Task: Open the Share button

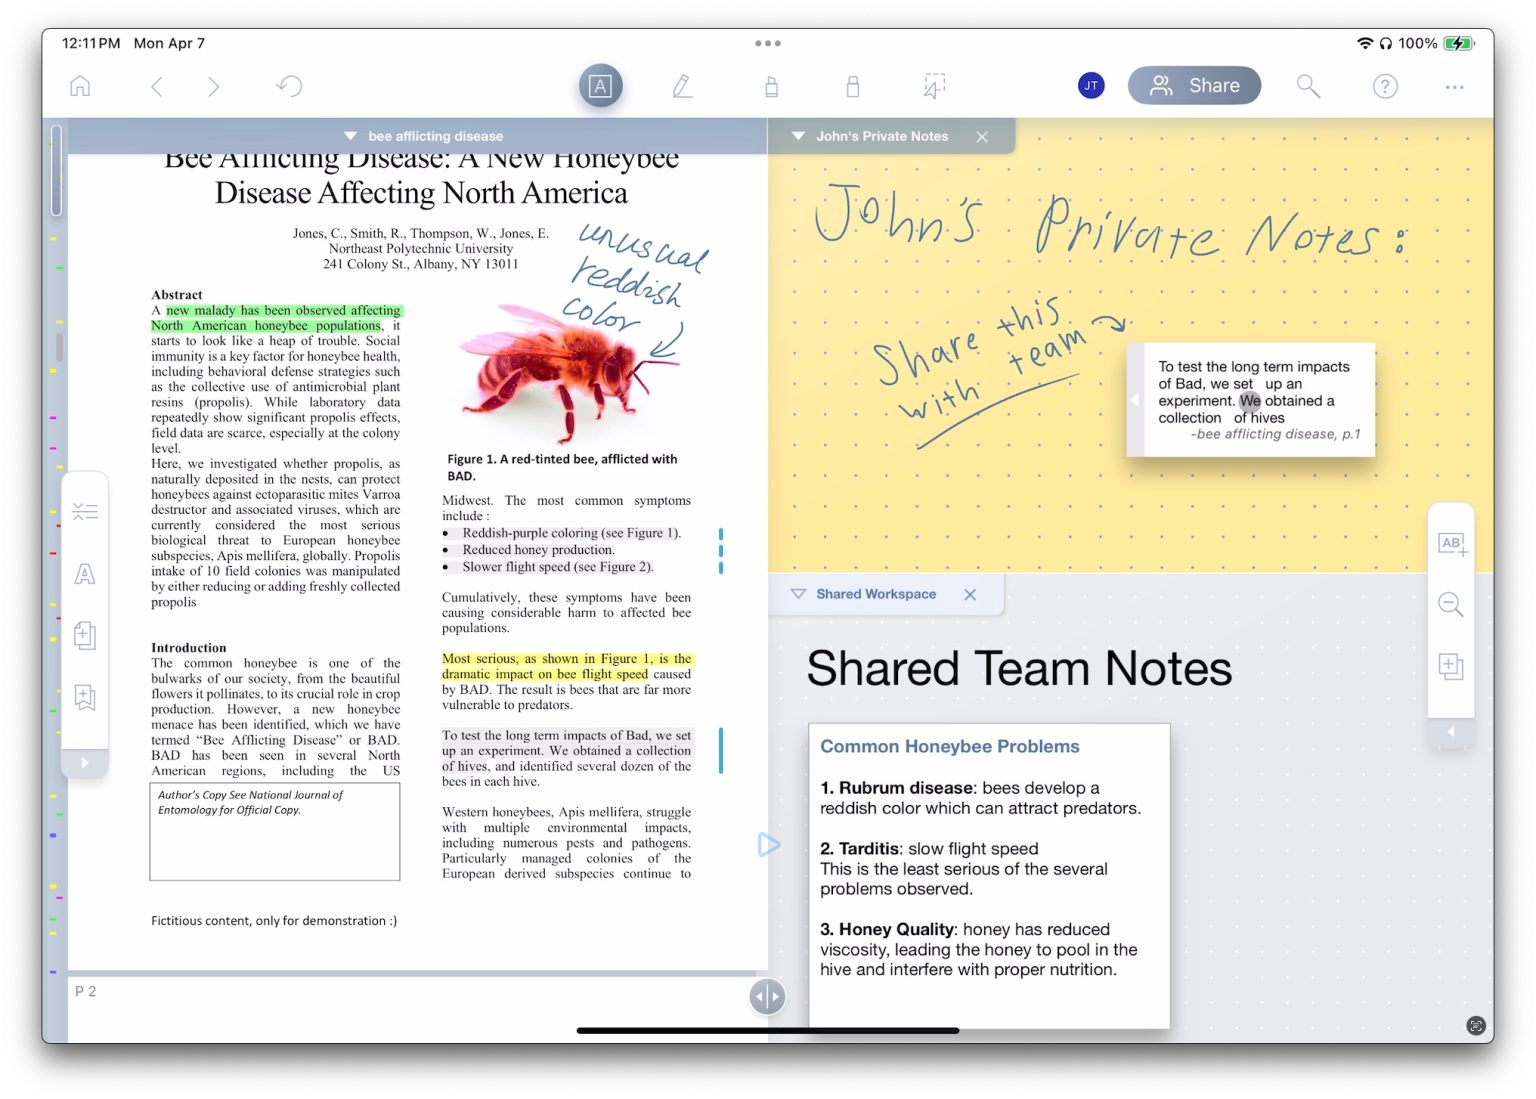Action: tap(1194, 85)
